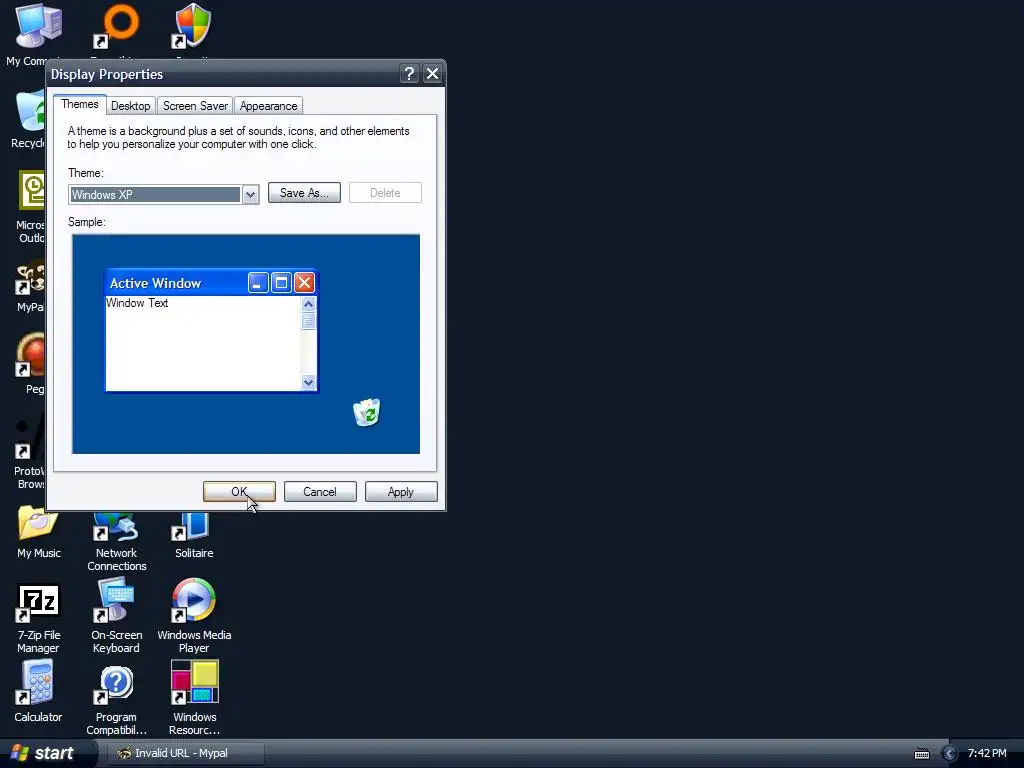Close the Display Properties dialog

tap(432, 74)
